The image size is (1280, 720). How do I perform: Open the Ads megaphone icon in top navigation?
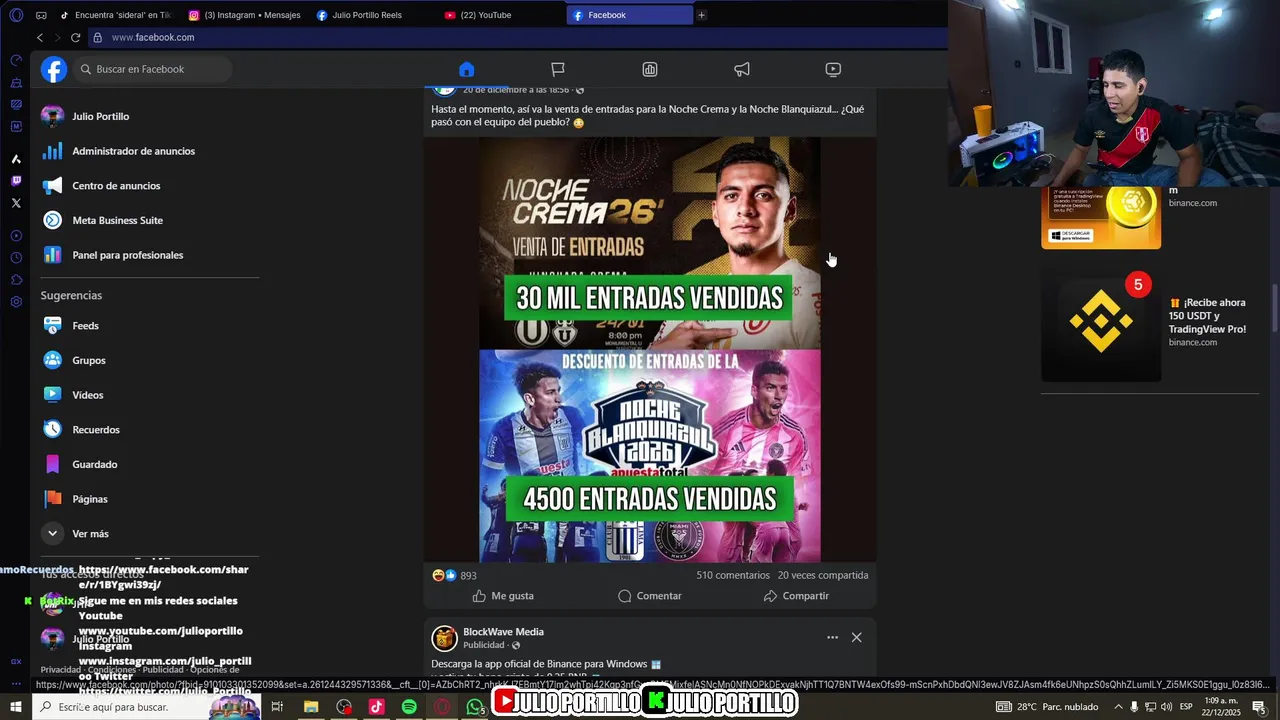pos(742,69)
